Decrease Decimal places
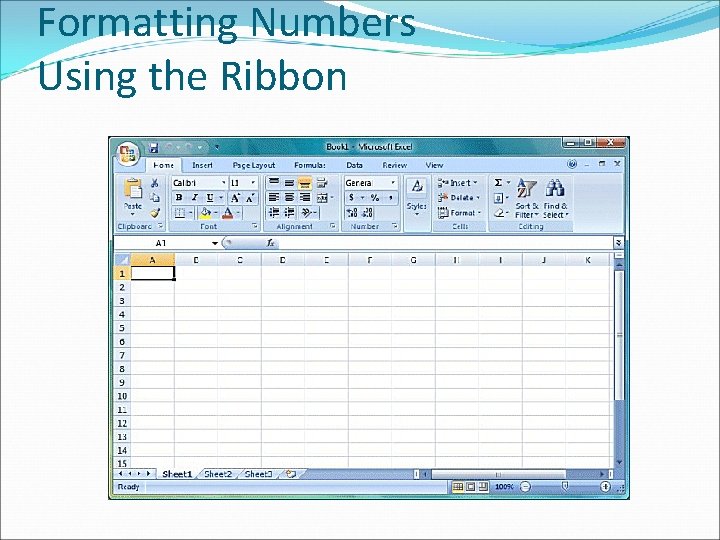This screenshot has height=540, width=720. pyautogui.click(x=367, y=213)
